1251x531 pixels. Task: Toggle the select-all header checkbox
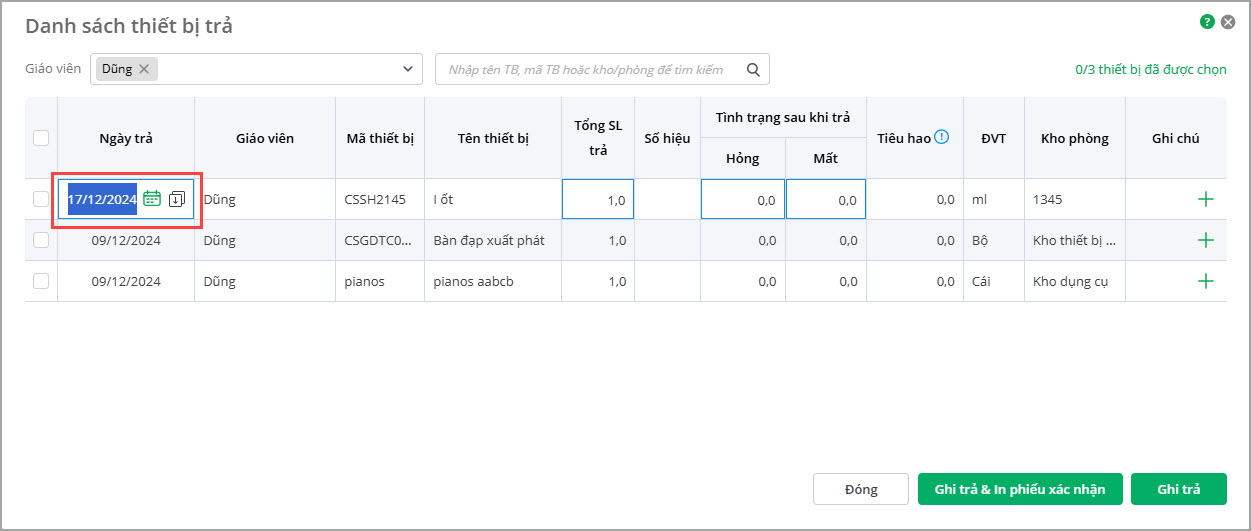(41, 138)
